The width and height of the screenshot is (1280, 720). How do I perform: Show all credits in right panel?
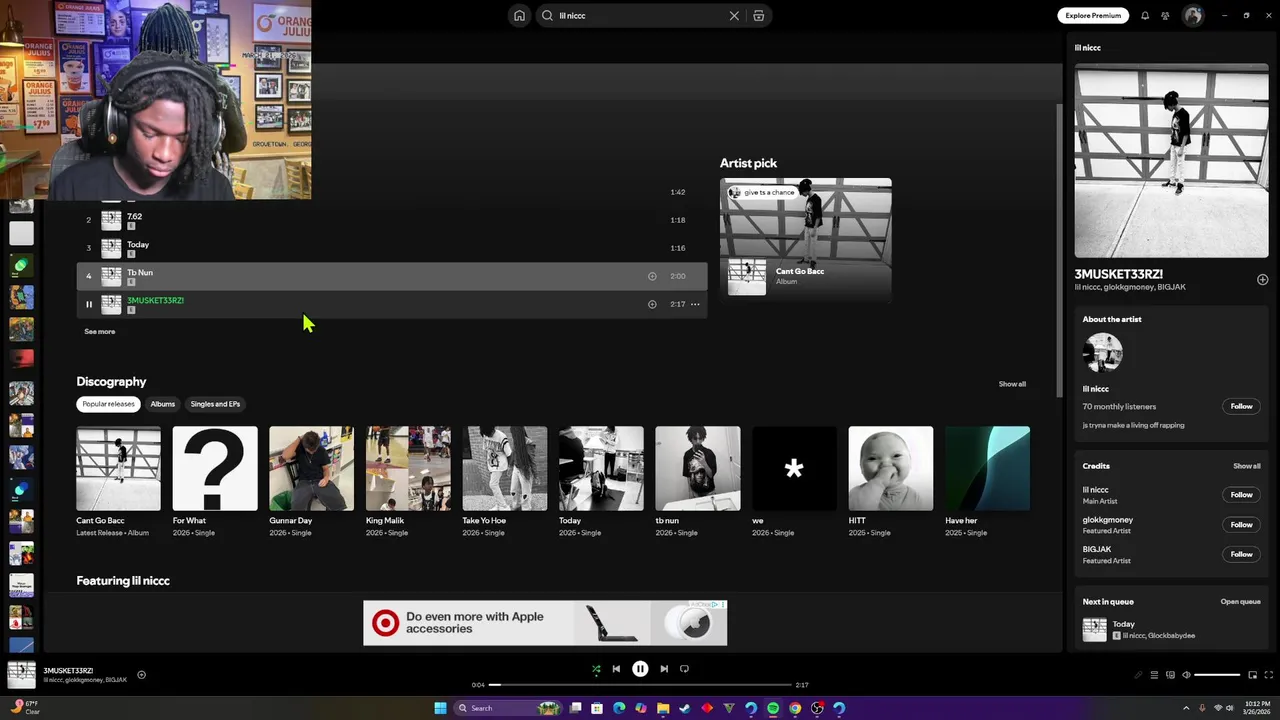[x=1246, y=466]
